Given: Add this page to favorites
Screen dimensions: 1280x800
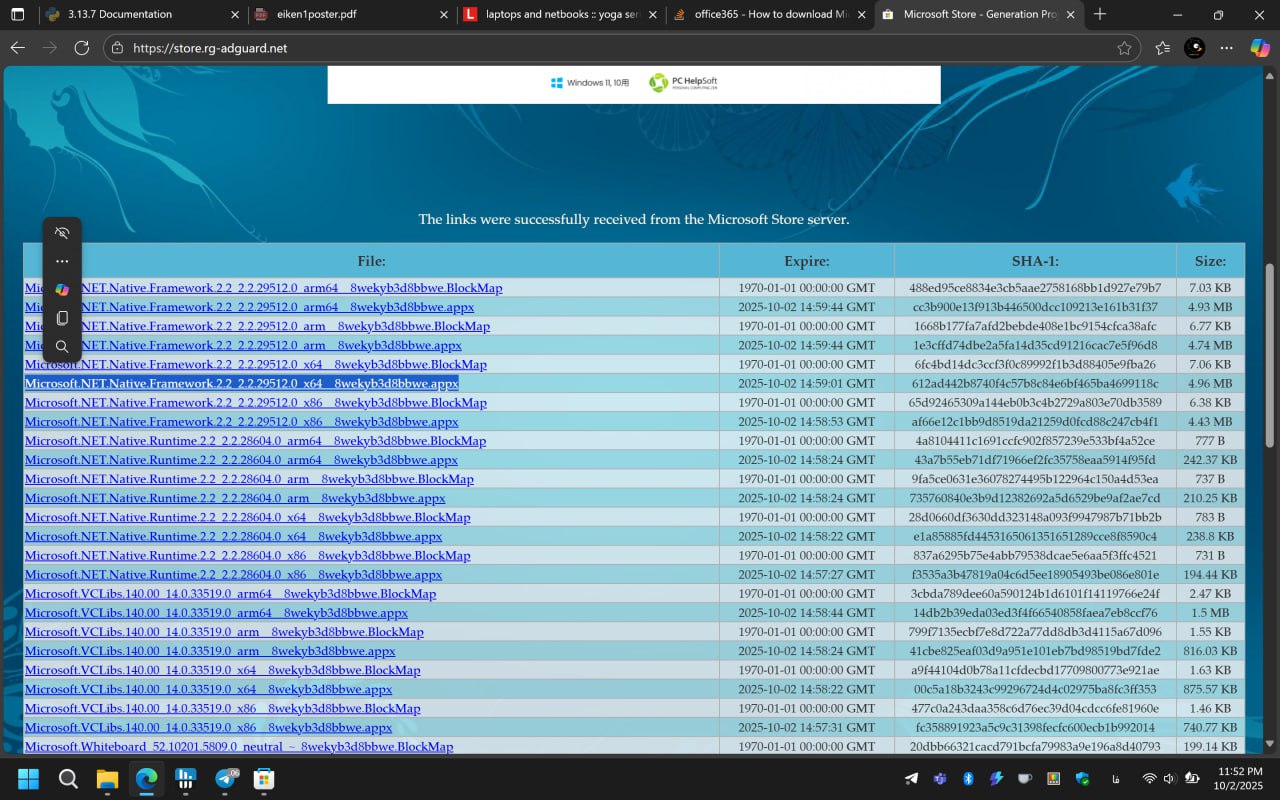Looking at the screenshot, I should point(1124,48).
